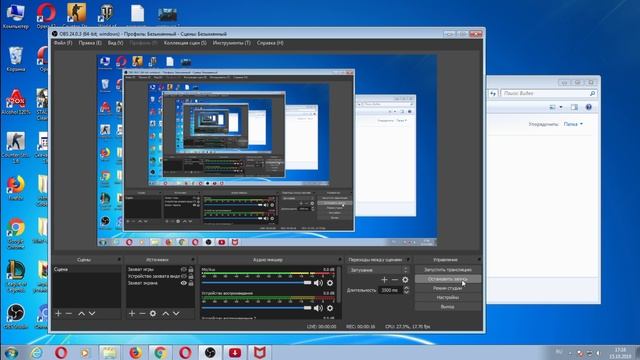
Task: Adjust Mic/Aux volume slider
Action: [x=256, y=283]
